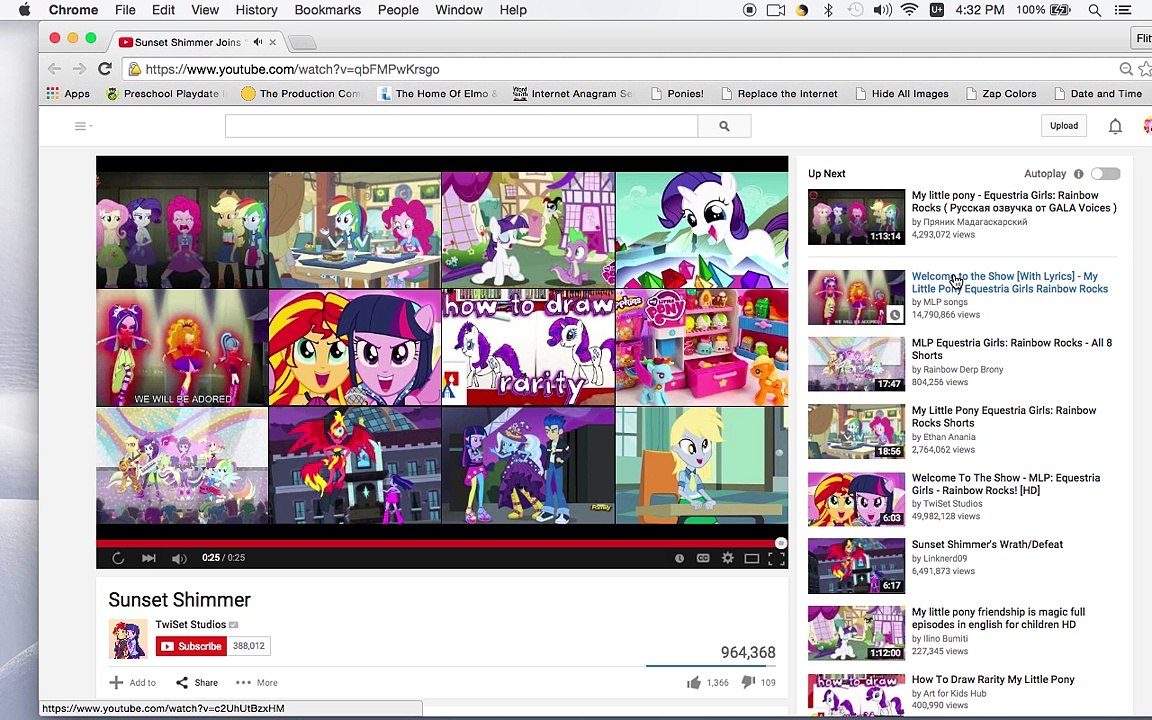Screen dimensions: 1152x720
Task: Switch to theater mode
Action: pyautogui.click(x=752, y=558)
